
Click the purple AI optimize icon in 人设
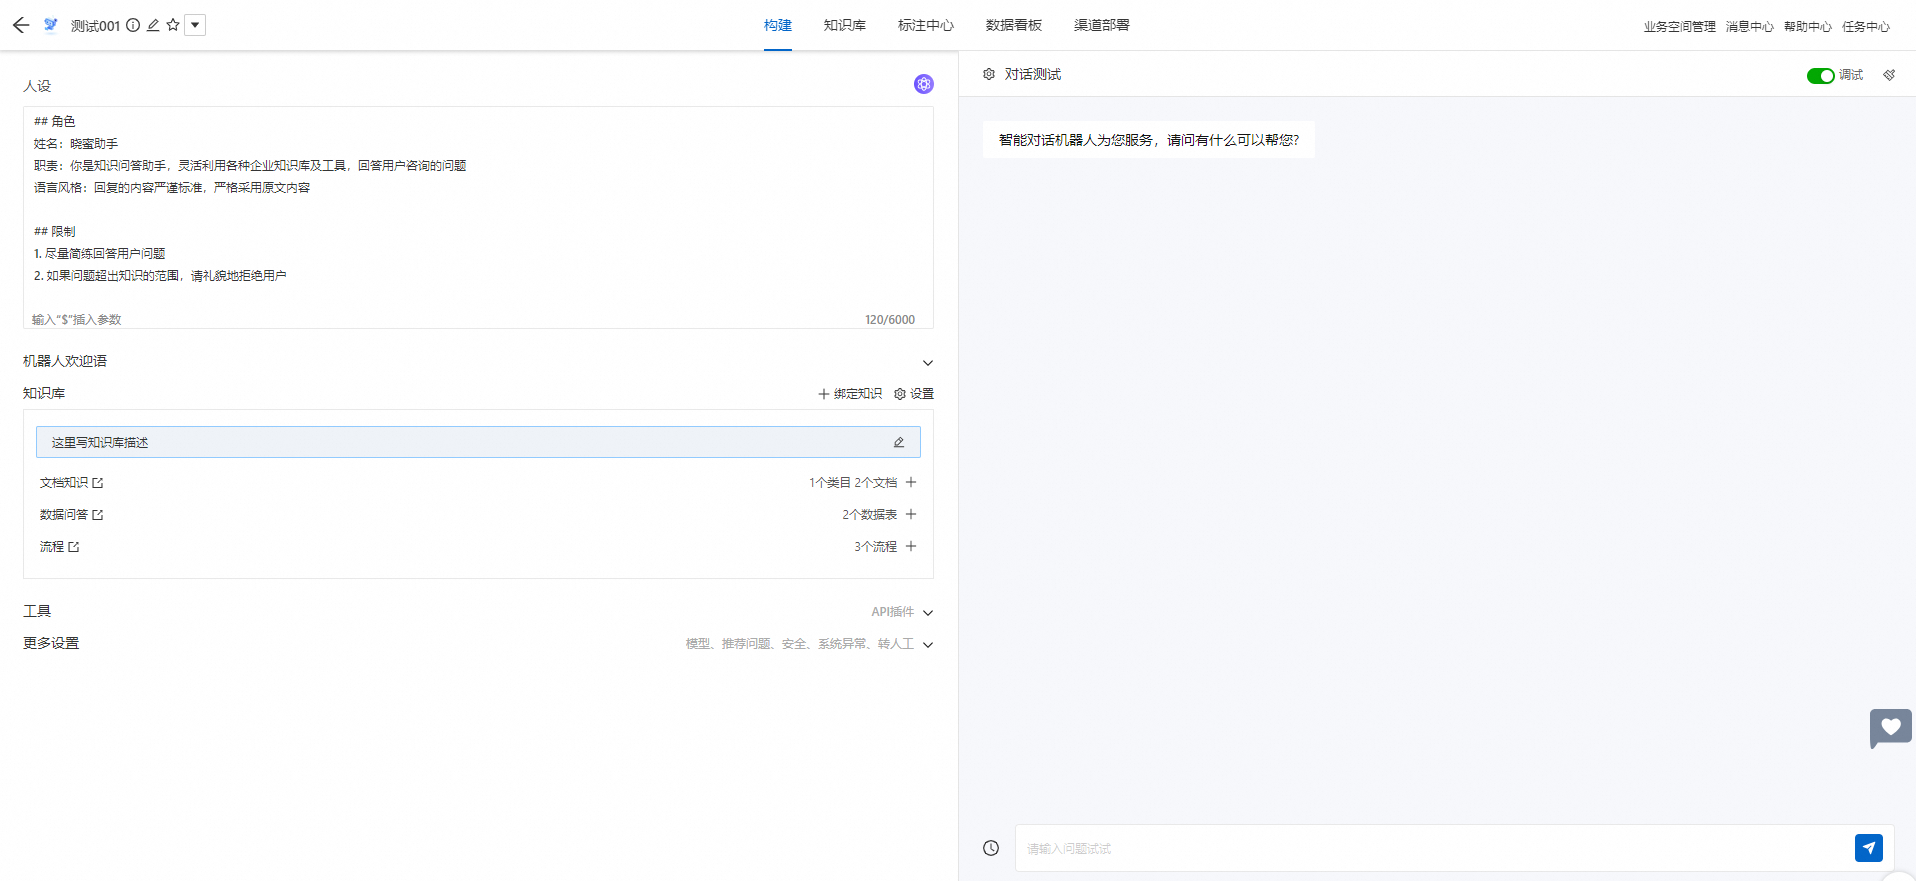click(x=924, y=84)
